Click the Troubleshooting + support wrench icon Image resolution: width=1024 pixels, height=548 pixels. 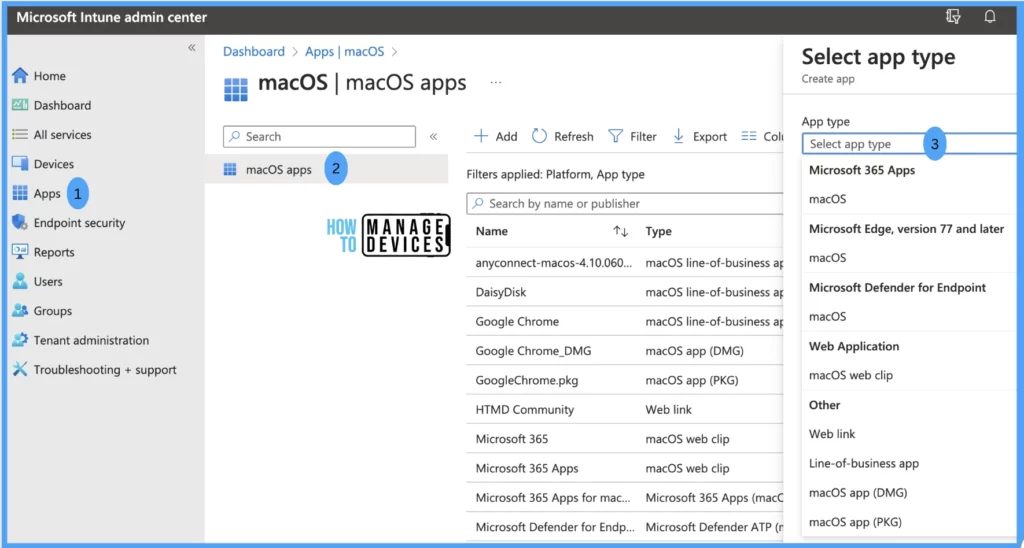click(20, 370)
